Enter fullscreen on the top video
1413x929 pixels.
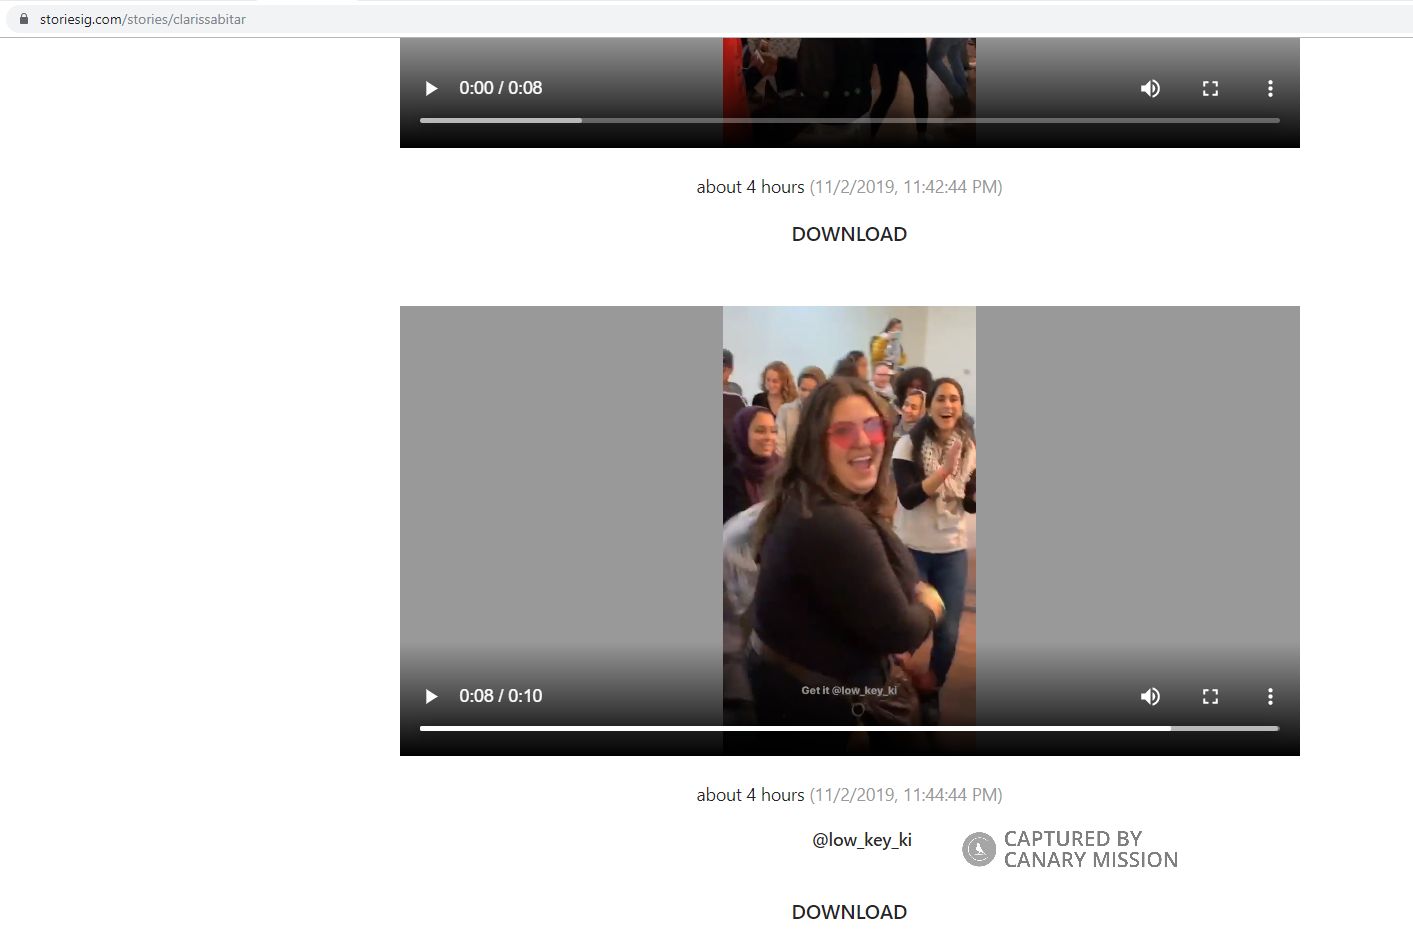pos(1210,88)
